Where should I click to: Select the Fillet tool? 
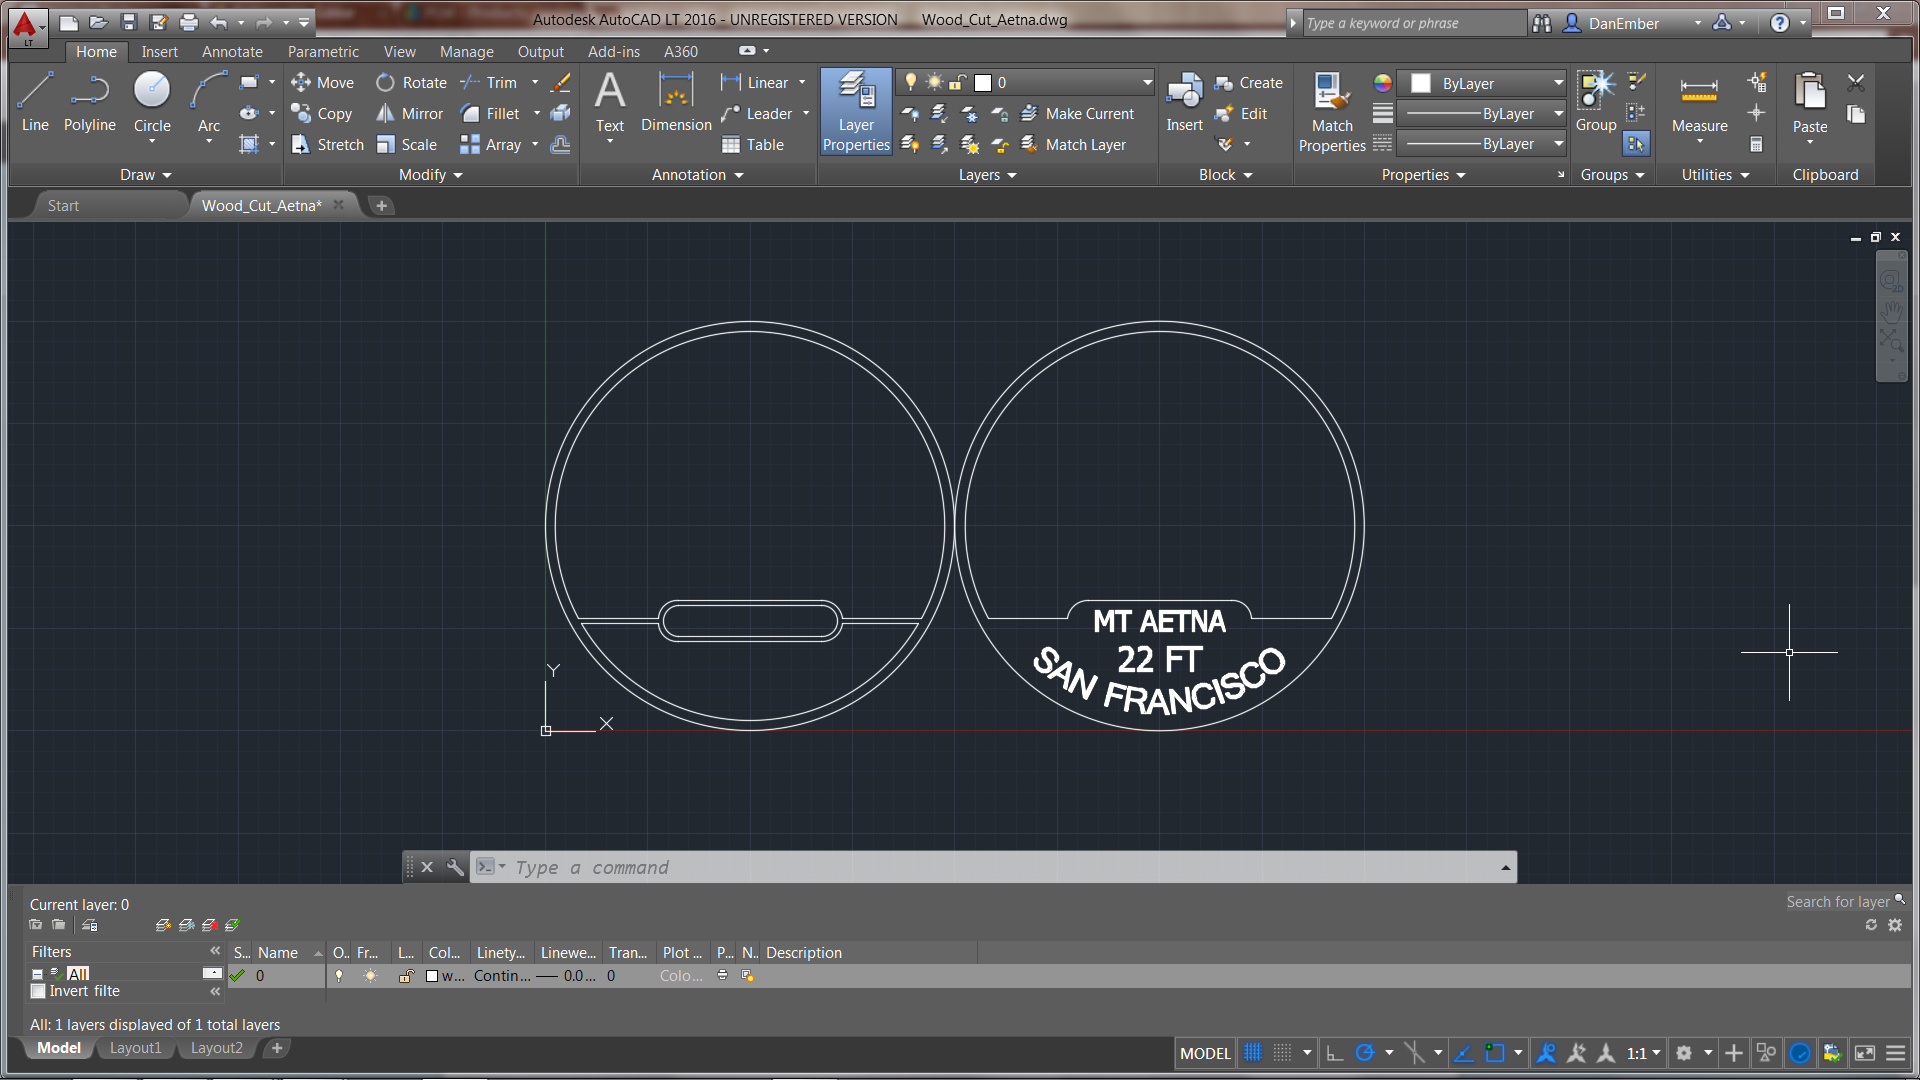coord(490,114)
